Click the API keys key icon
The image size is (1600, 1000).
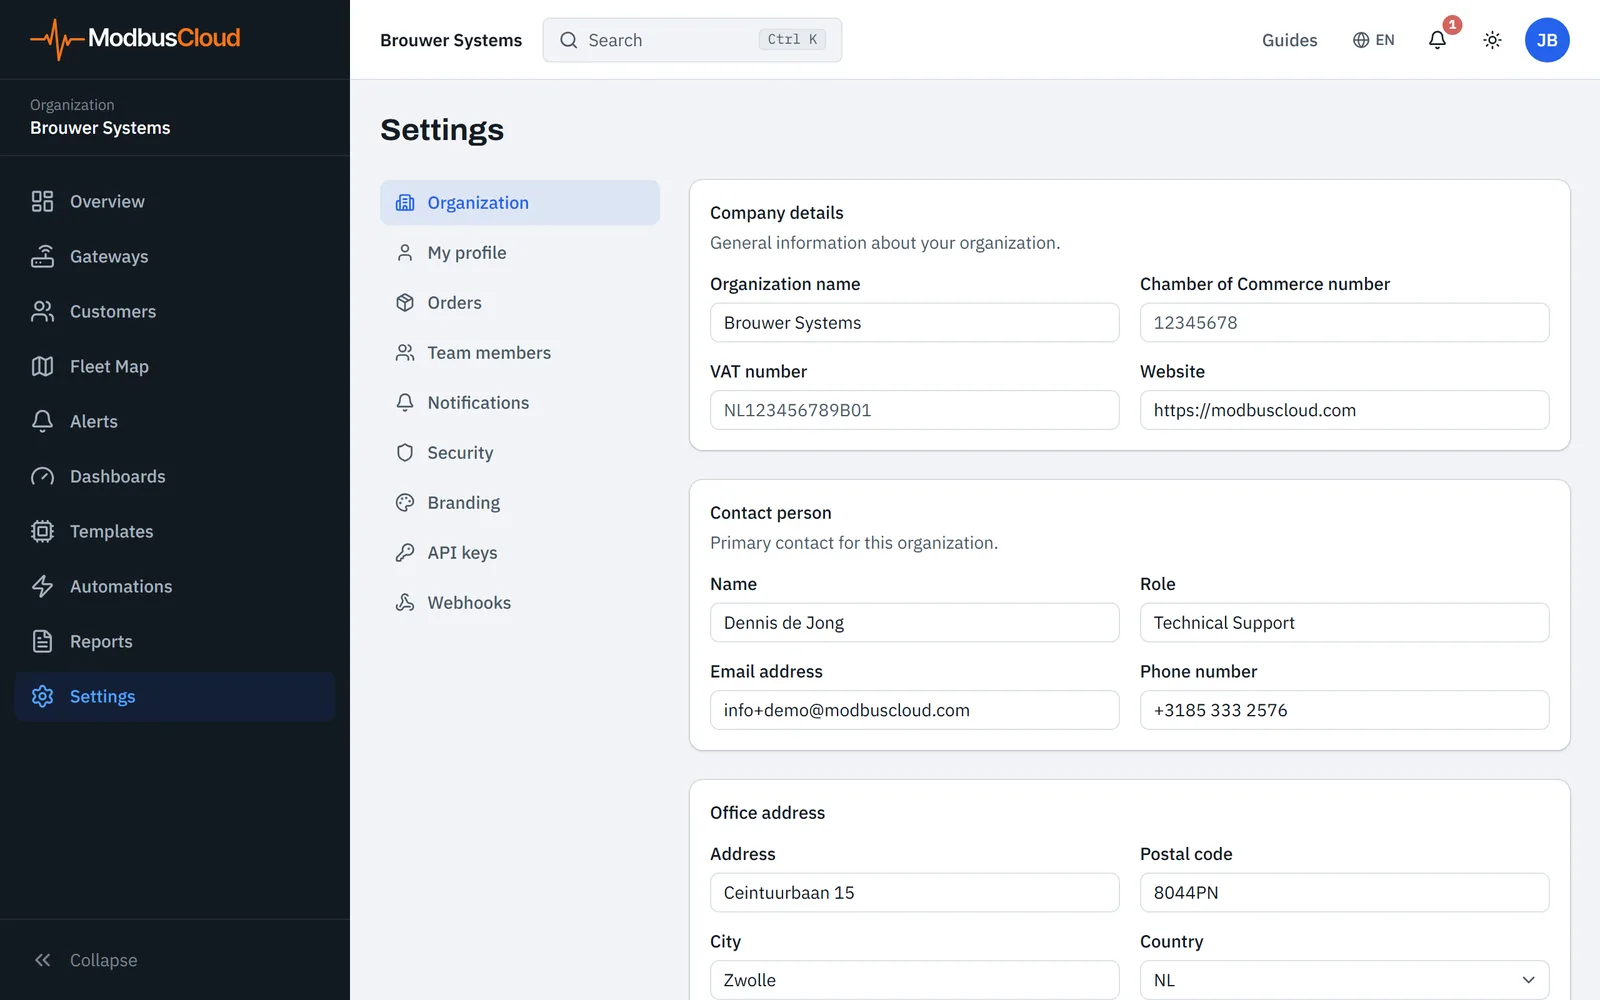pos(405,552)
